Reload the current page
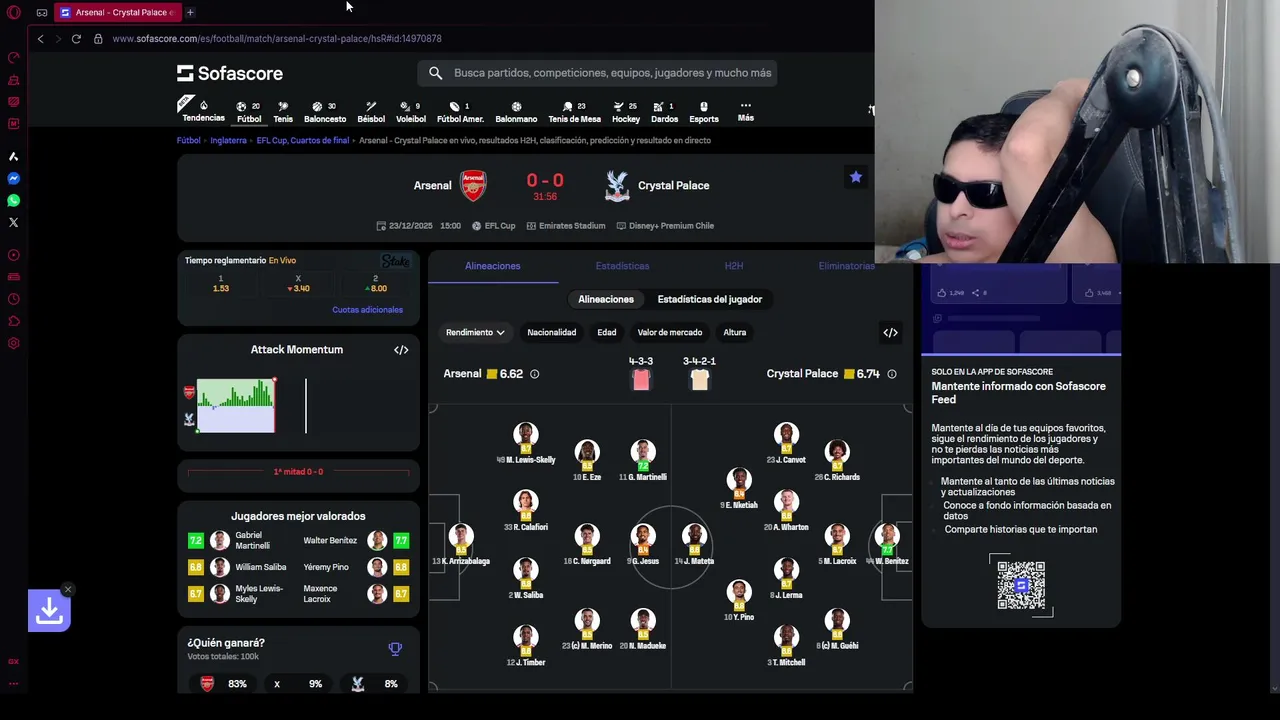 pos(76,38)
